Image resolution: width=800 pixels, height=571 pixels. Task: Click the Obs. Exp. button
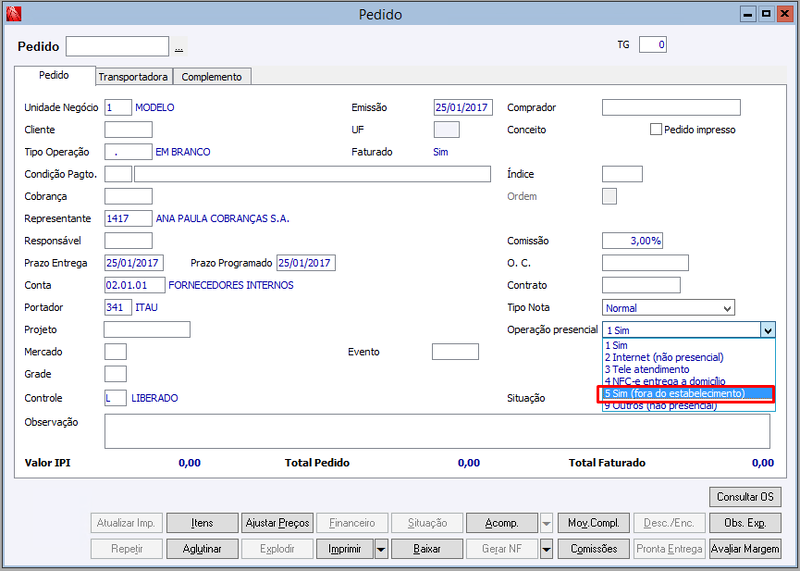point(745,523)
